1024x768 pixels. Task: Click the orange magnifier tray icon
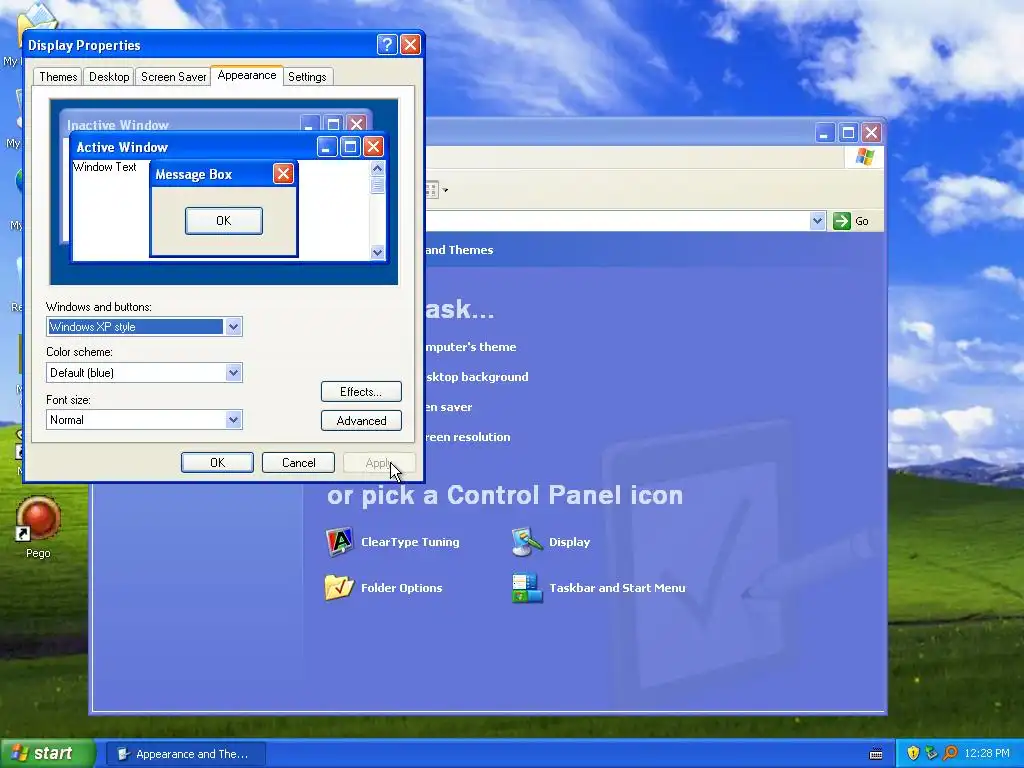pos(950,753)
